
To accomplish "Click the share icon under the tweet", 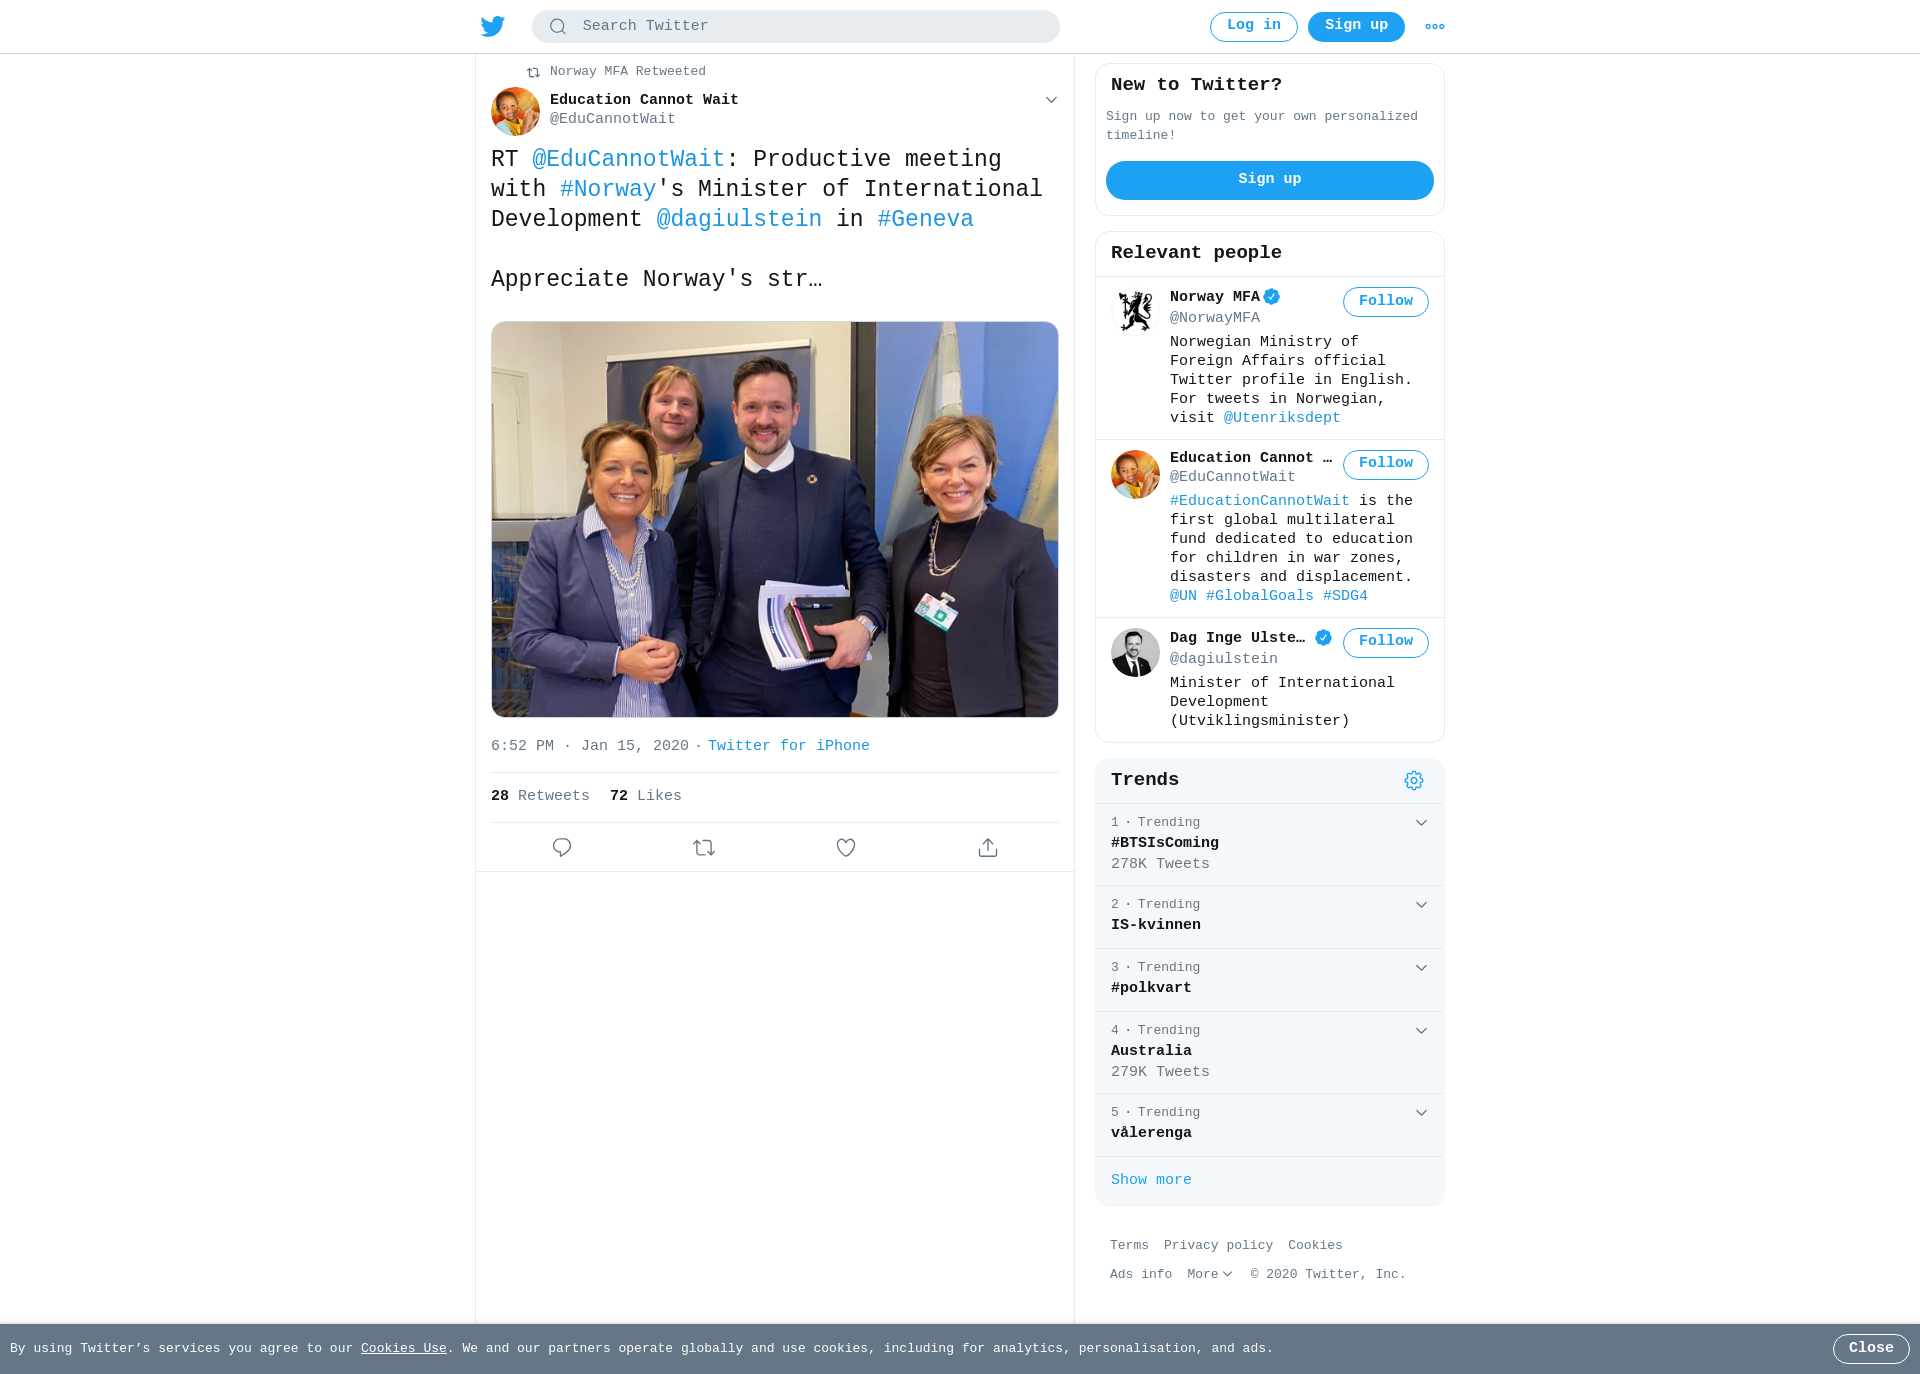I will click(x=988, y=847).
